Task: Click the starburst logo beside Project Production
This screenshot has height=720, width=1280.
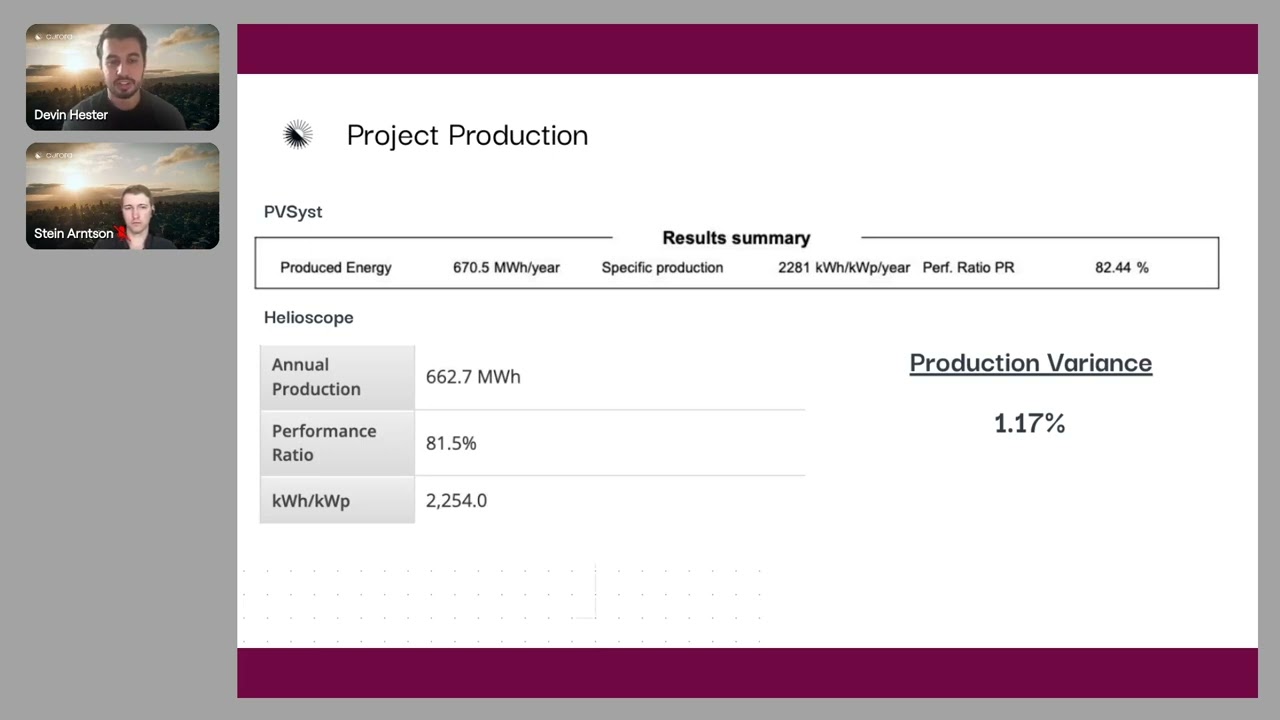Action: 298,135
